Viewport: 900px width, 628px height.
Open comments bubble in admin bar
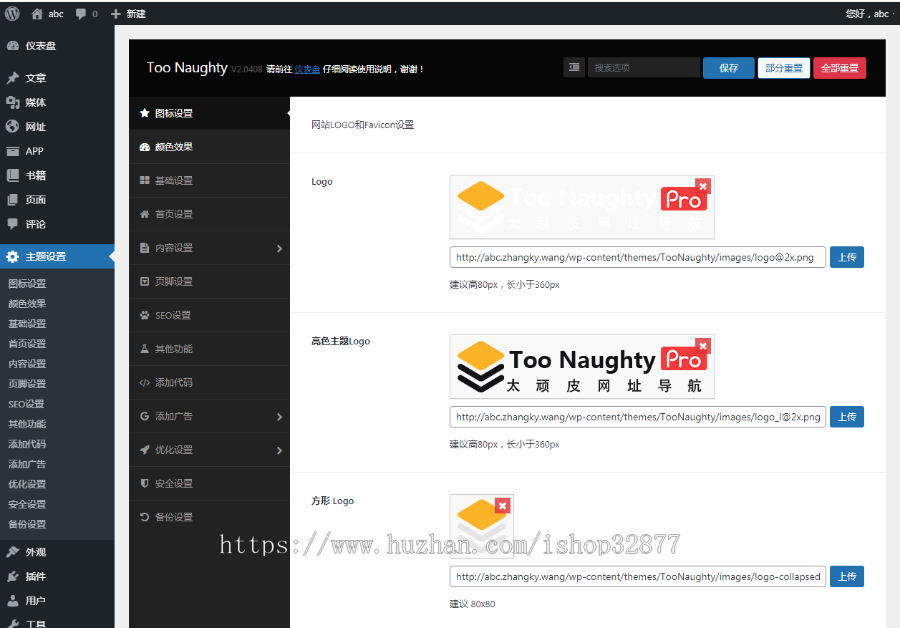coord(87,14)
